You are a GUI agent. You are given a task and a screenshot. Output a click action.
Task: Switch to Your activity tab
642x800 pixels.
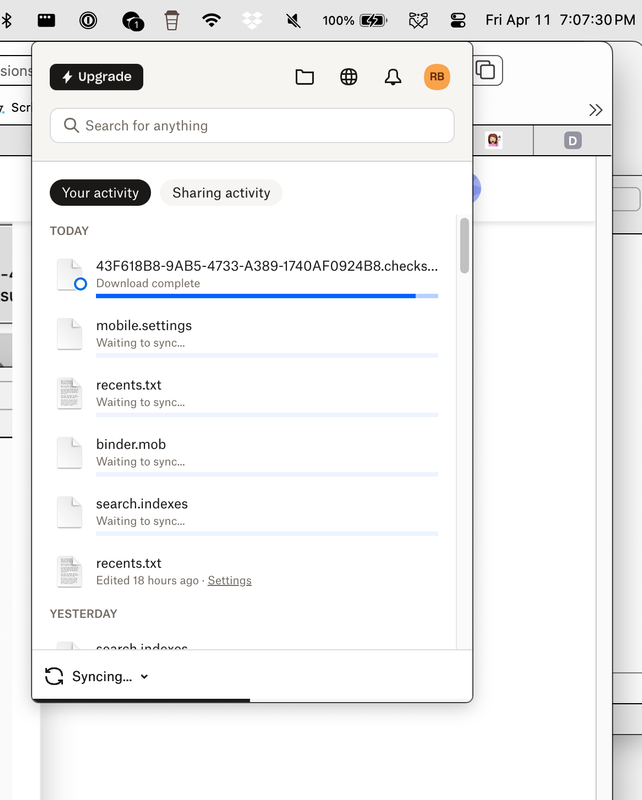tap(100, 193)
